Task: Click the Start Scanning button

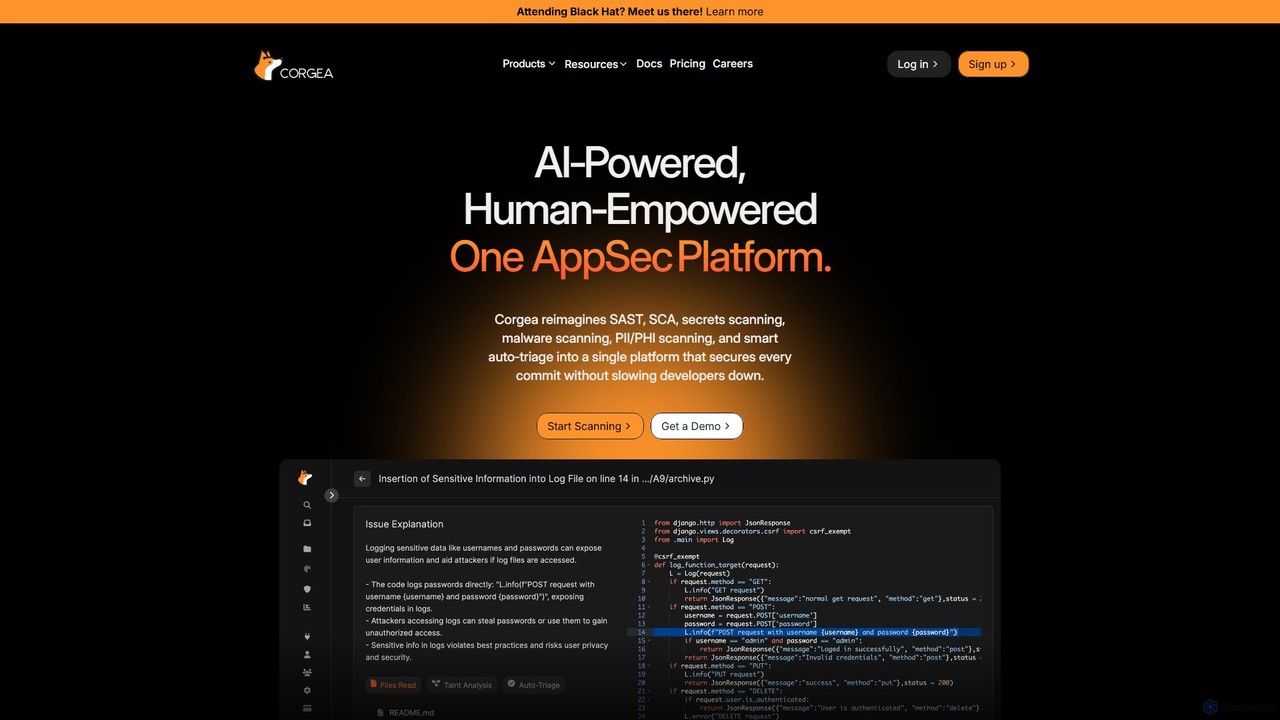Action: tap(590, 426)
